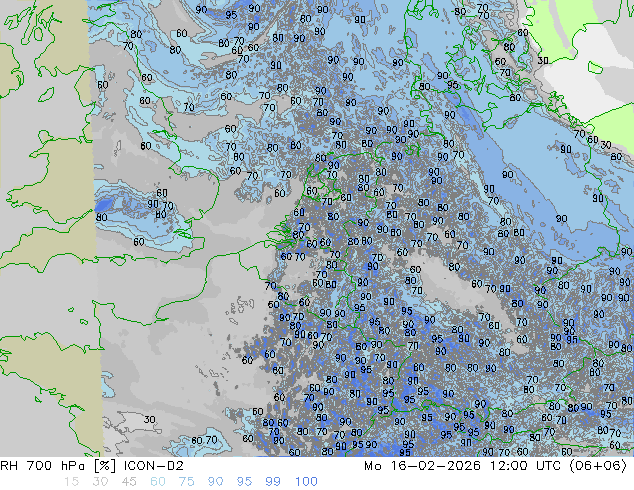Click the legend value 15
This screenshot has width=634, height=490.
click(x=69, y=482)
